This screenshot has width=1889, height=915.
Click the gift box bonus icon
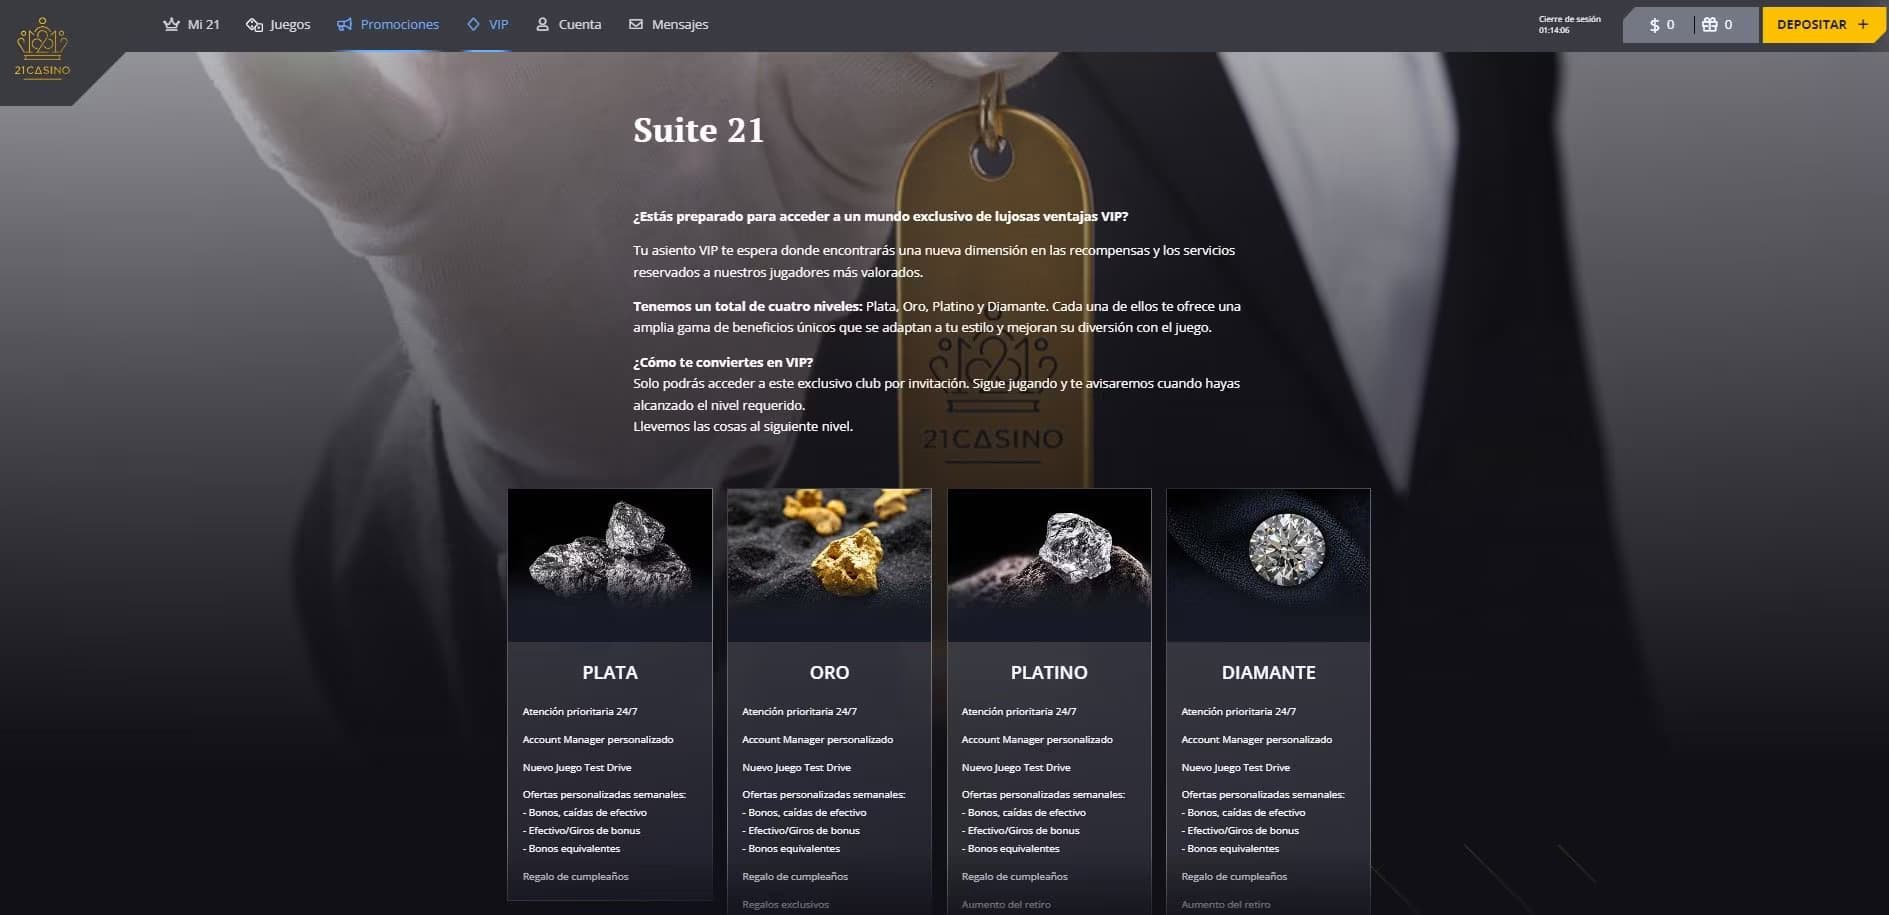[1710, 24]
